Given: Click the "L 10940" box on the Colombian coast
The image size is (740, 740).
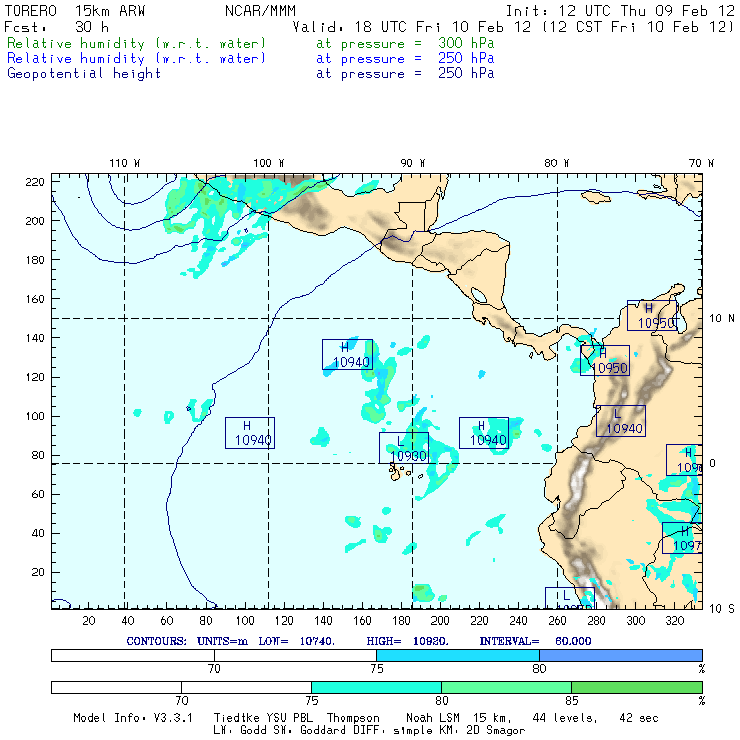Looking at the screenshot, I should pyautogui.click(x=621, y=421).
